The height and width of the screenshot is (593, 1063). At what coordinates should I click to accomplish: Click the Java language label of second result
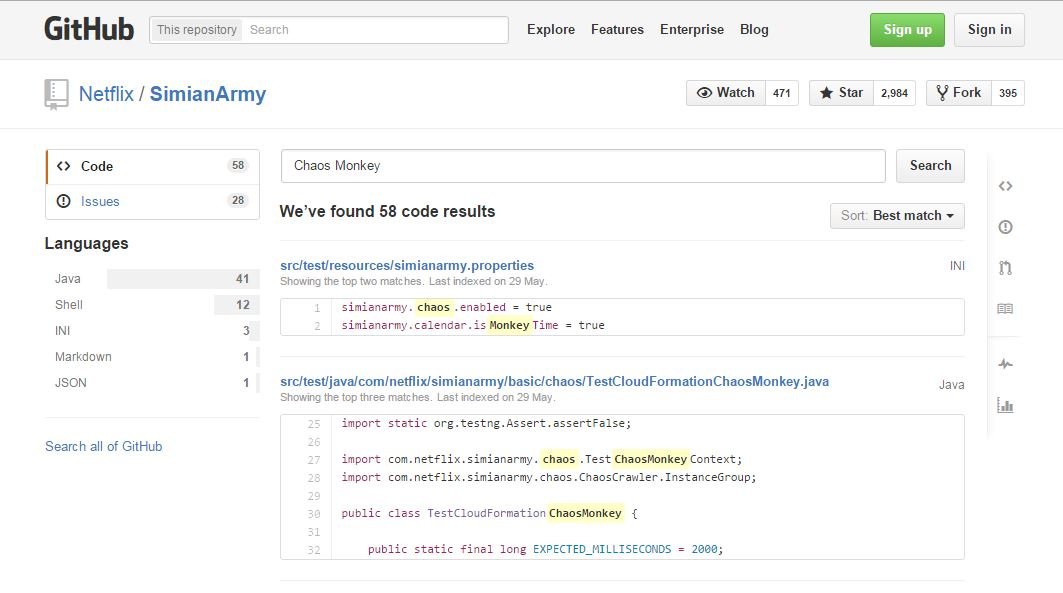tap(951, 384)
